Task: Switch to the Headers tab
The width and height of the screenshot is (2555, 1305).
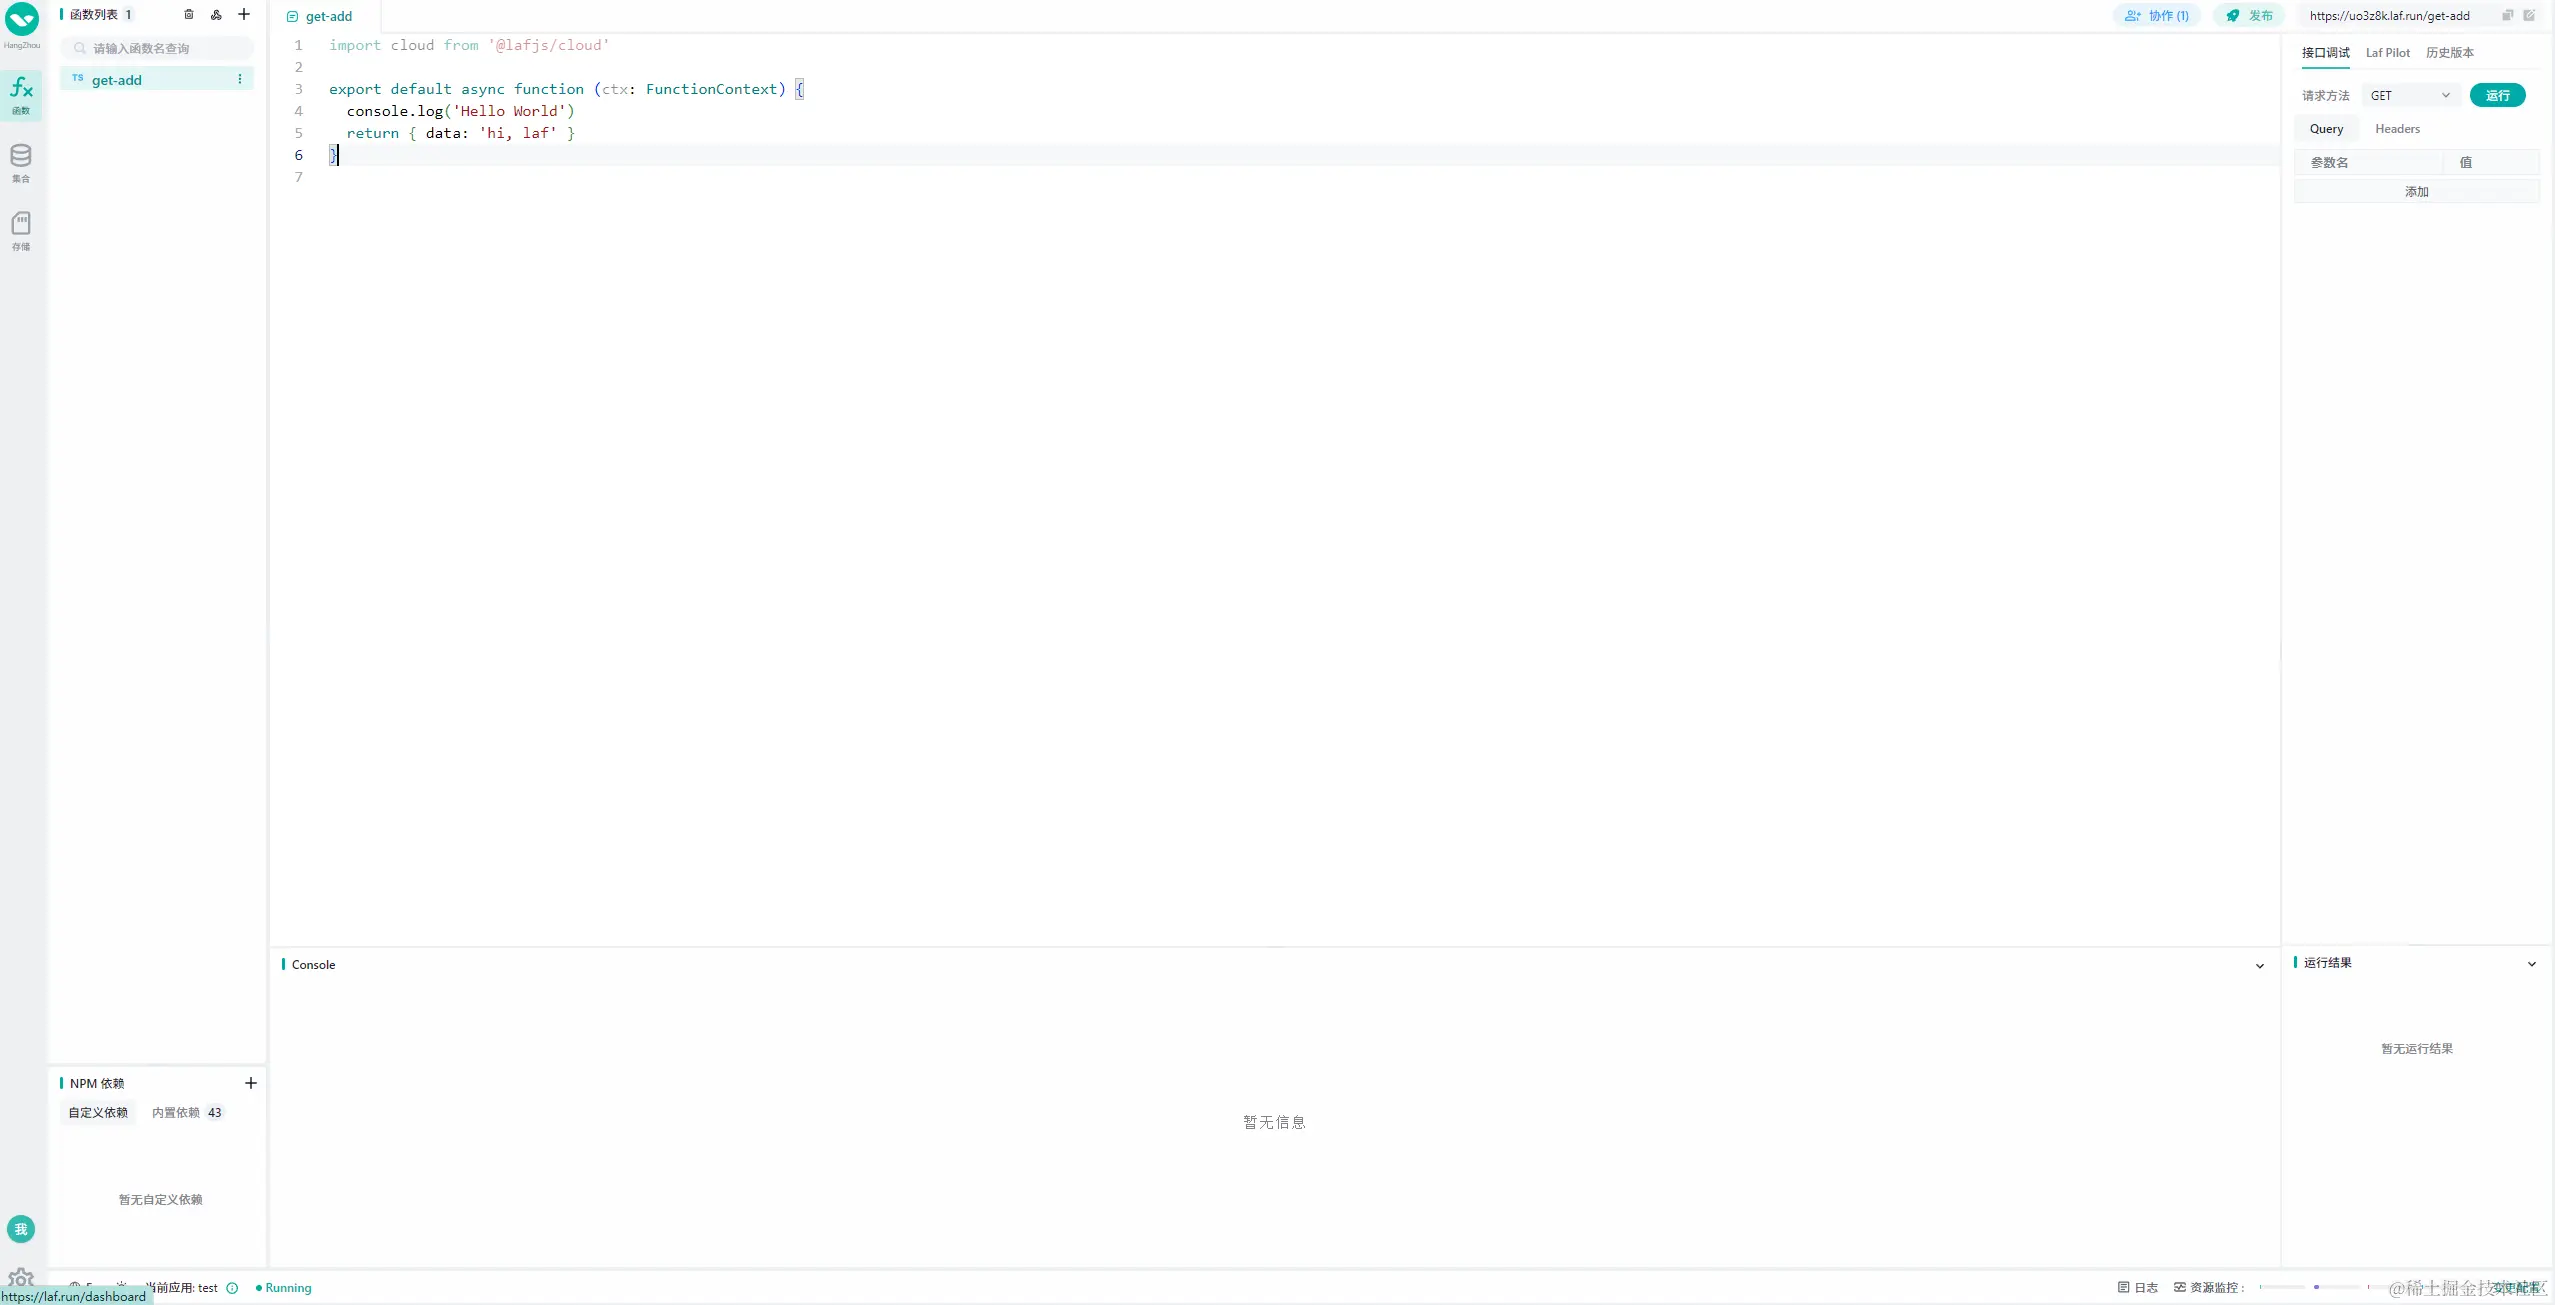Action: click(2397, 129)
